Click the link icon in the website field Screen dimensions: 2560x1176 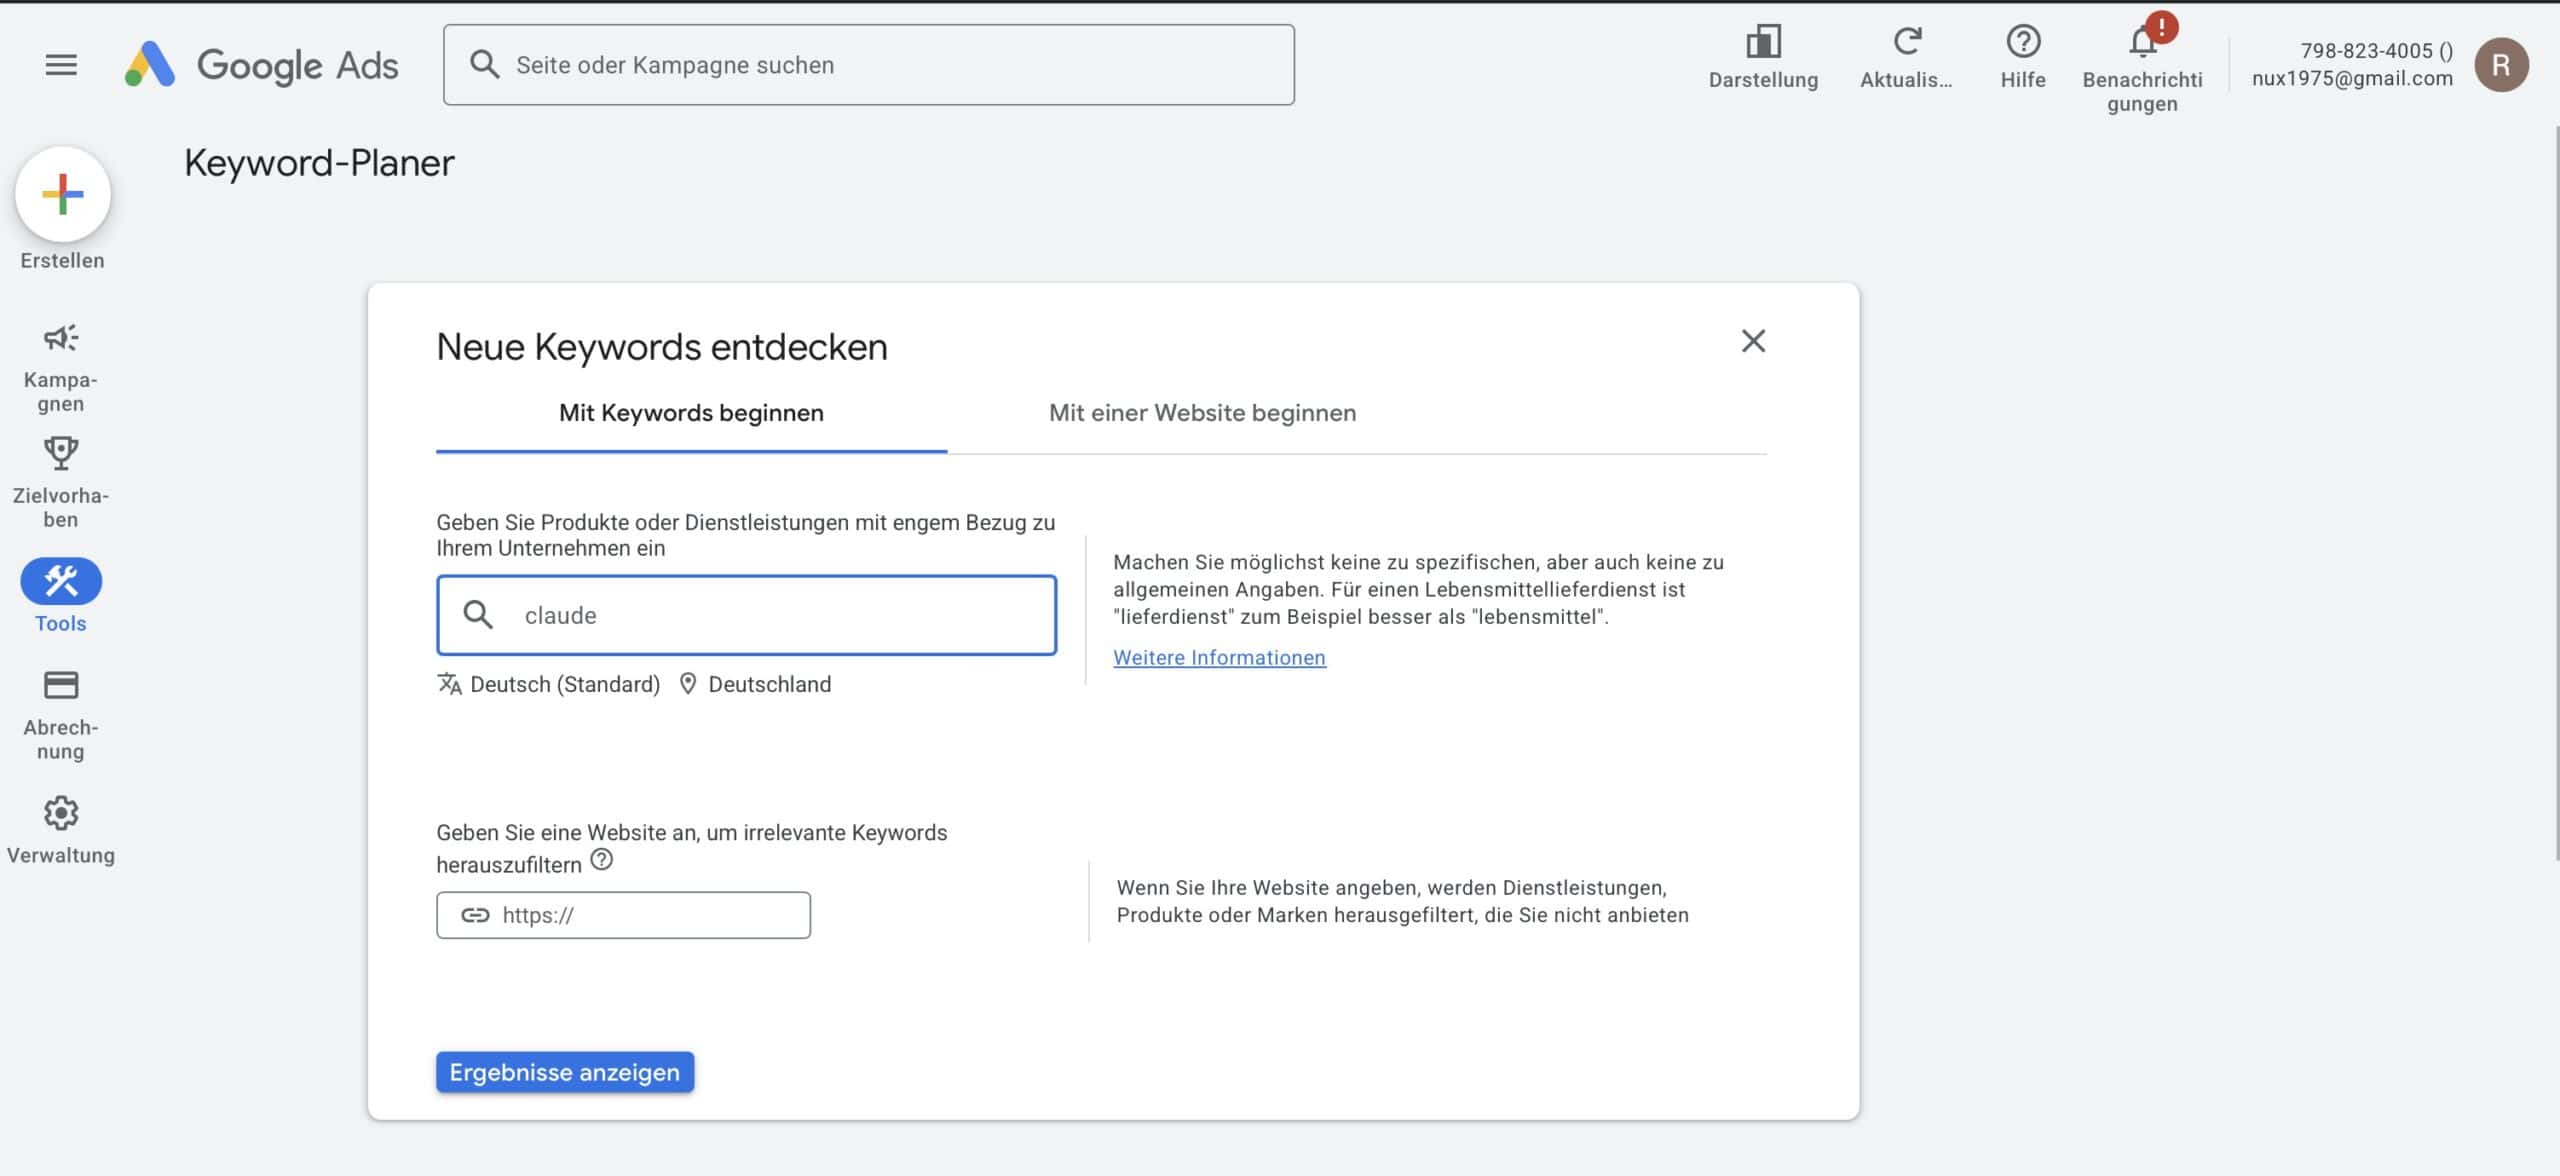pos(475,915)
